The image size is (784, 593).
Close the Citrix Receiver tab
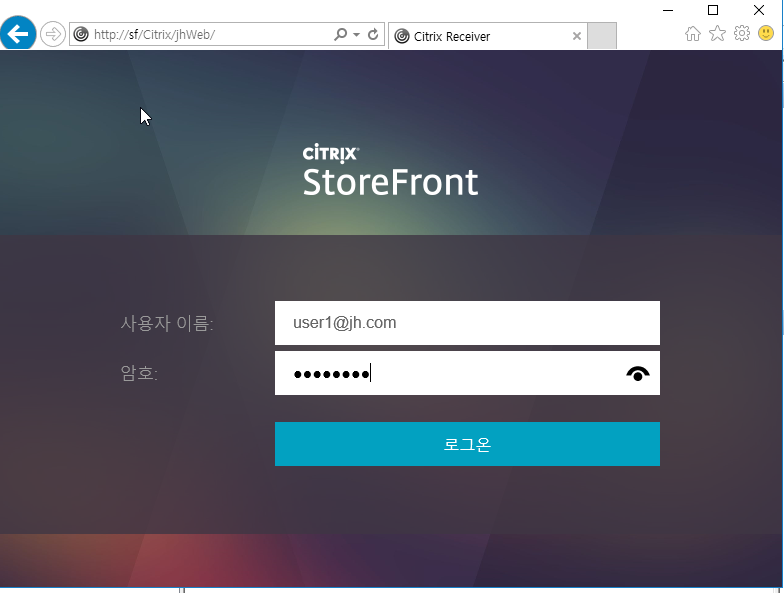coord(576,36)
